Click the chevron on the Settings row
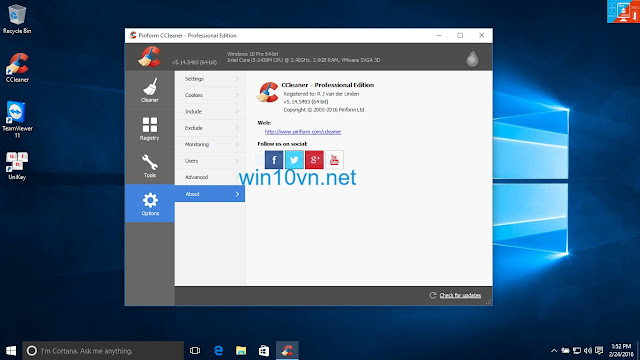Screen dimensions: 640x360 [237, 79]
